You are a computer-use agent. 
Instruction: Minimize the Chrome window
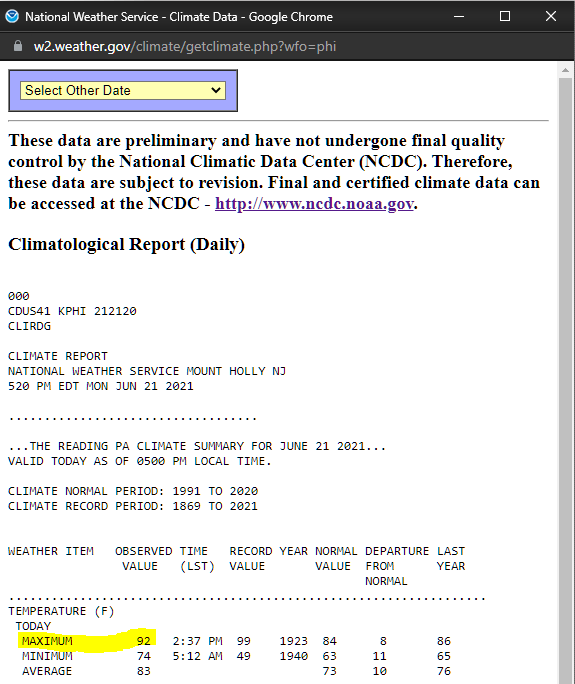click(459, 17)
